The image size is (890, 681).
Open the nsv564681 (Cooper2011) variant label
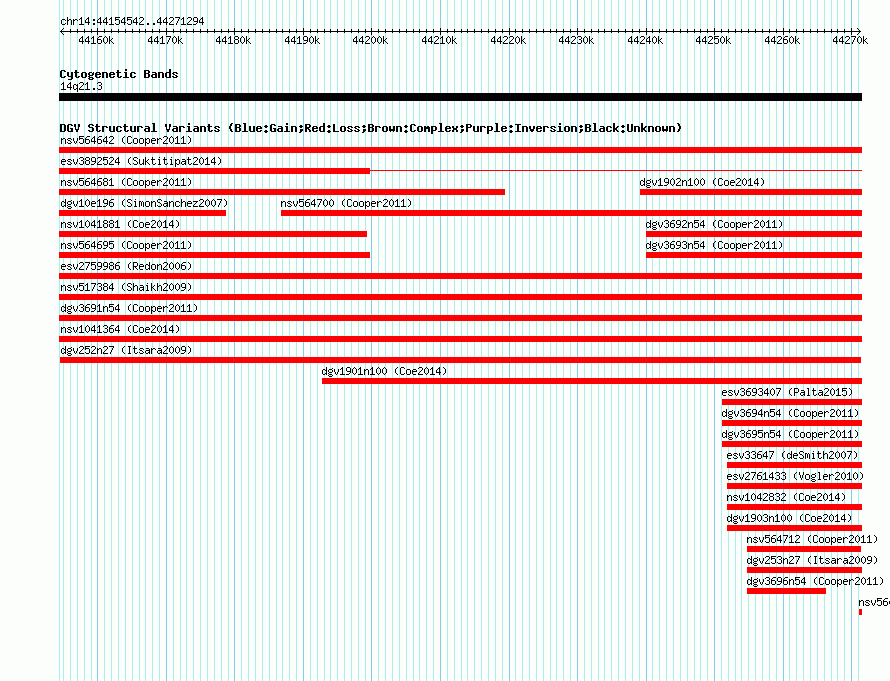click(126, 182)
